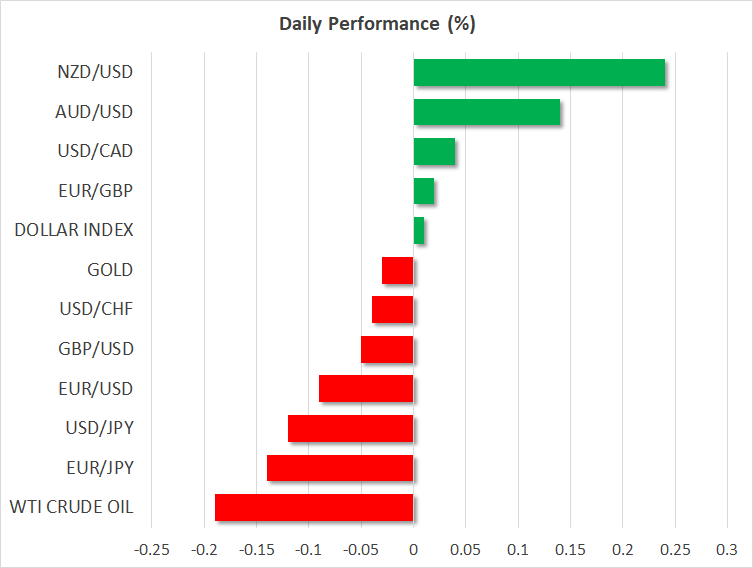Viewport: 753px width, 568px height.
Task: Click the red USD/JPY bar
Action: (x=351, y=429)
